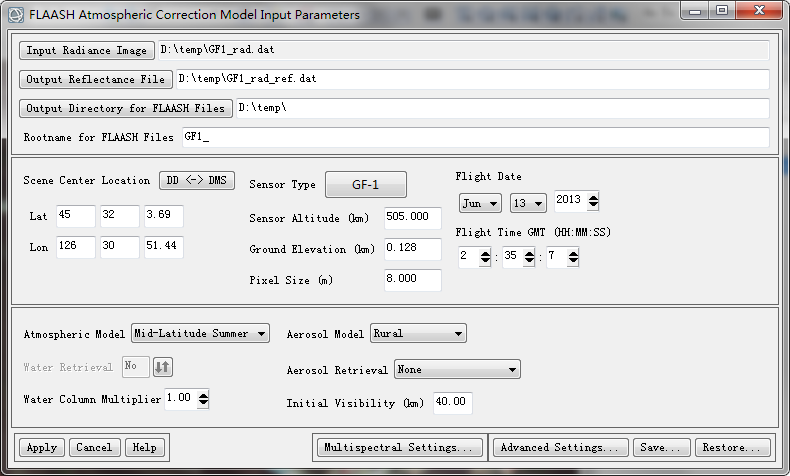Image resolution: width=790 pixels, height=476 pixels.
Task: Edit the Lat seconds field 3.69
Action: click(x=163, y=216)
